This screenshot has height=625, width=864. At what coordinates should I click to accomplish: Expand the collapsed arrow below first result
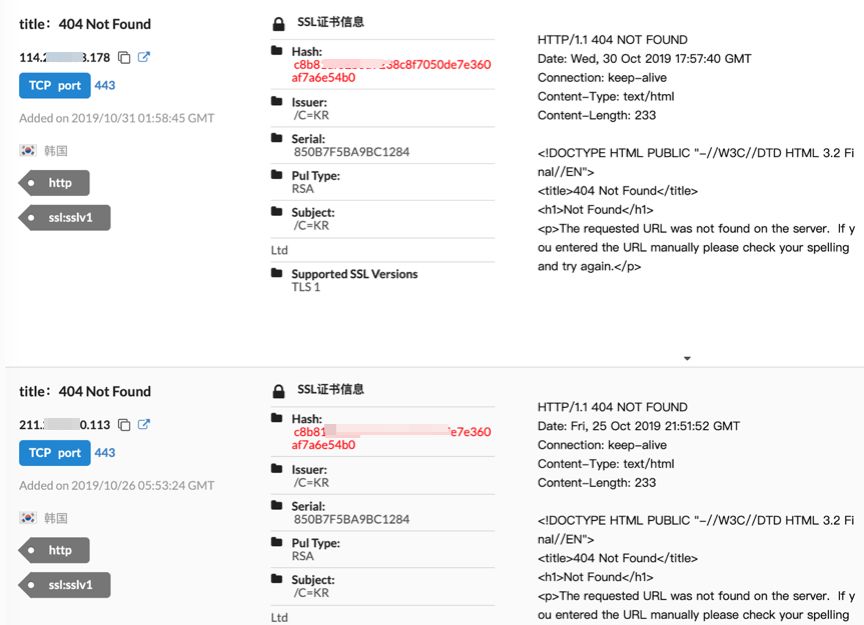[x=687, y=358]
